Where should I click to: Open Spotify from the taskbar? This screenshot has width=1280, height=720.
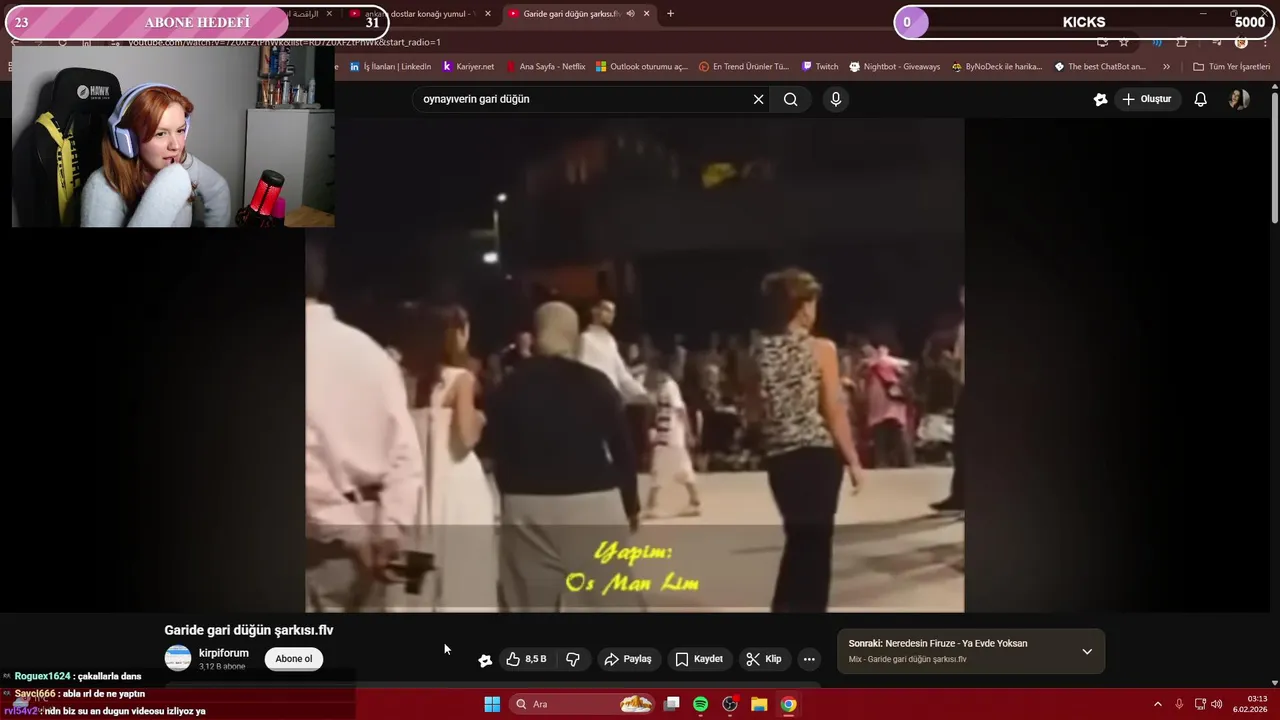pyautogui.click(x=701, y=704)
